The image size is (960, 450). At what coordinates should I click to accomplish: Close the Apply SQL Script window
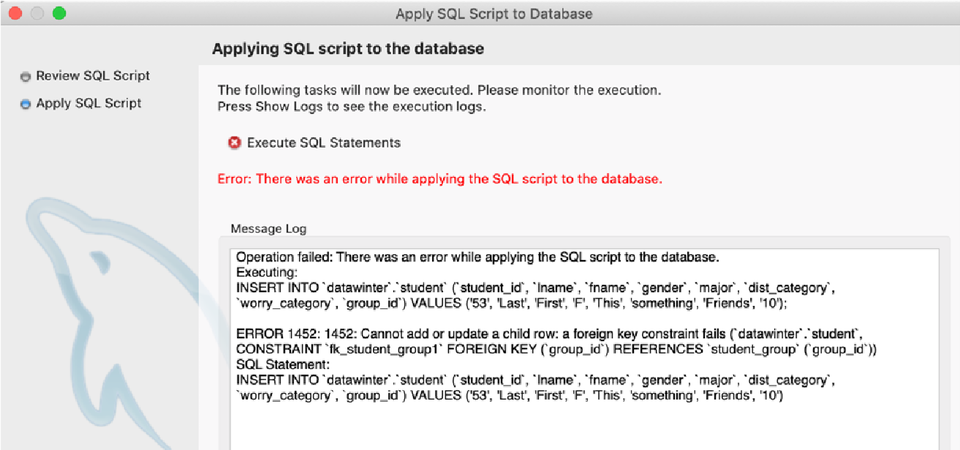coord(15,13)
